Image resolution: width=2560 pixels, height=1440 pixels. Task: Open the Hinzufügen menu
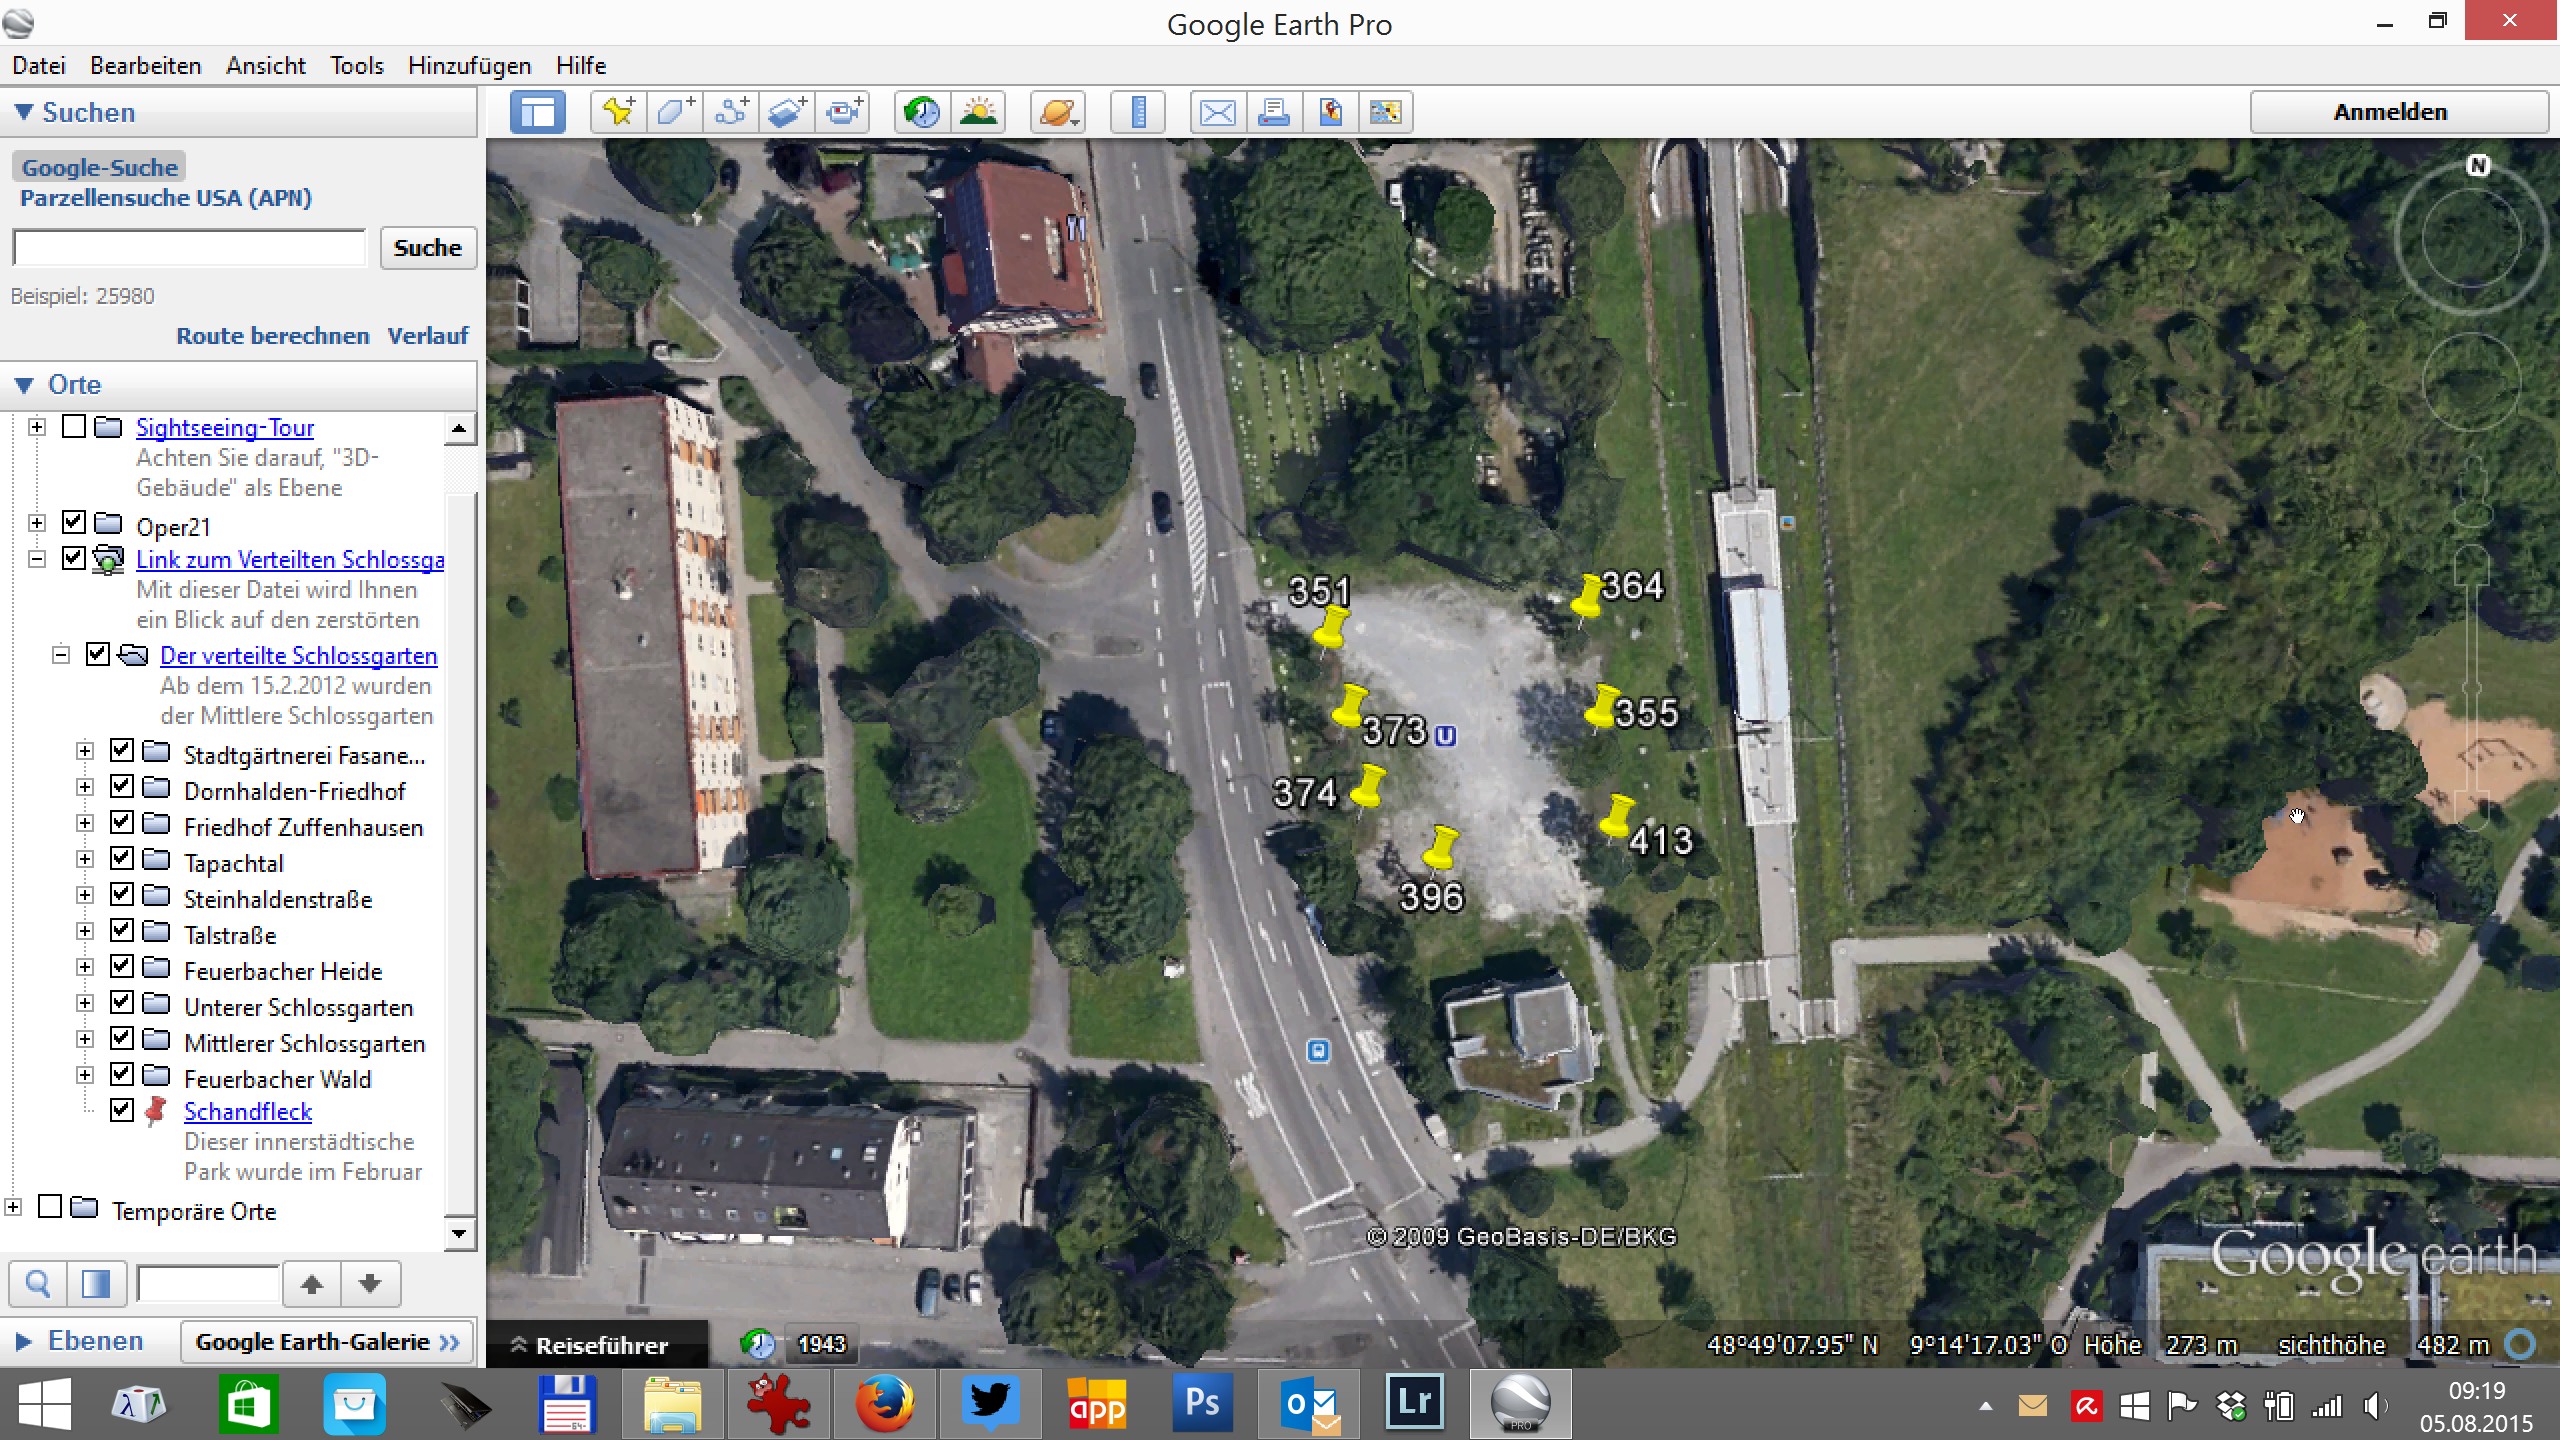pos(469,66)
